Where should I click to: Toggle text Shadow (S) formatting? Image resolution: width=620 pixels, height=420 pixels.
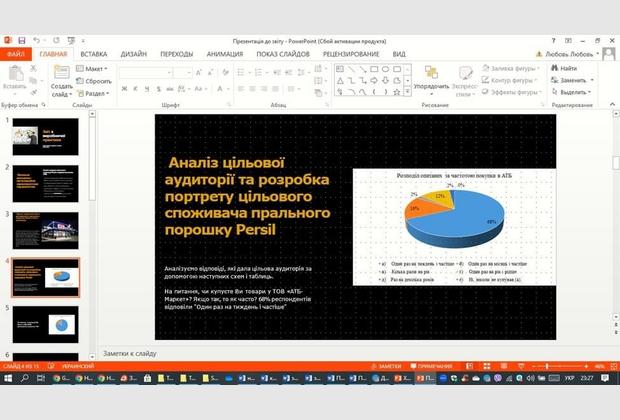(x=159, y=89)
